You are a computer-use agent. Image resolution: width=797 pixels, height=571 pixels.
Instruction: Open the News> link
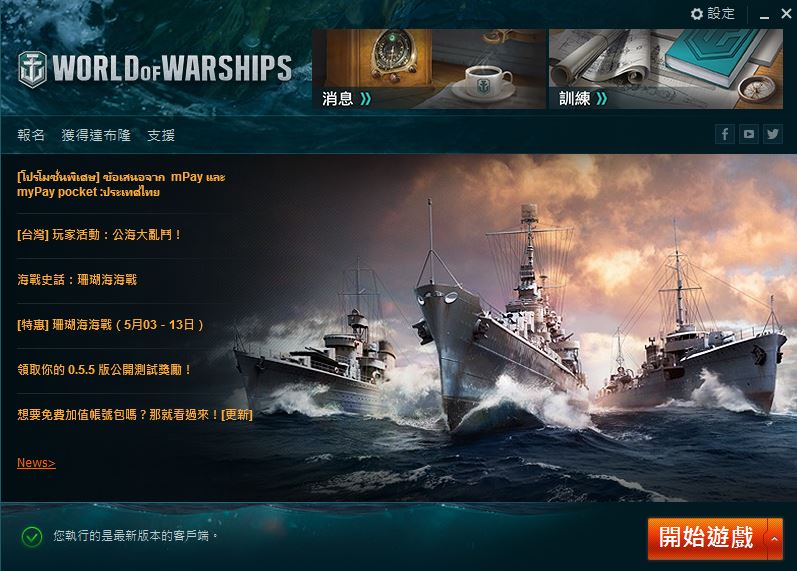click(36, 463)
